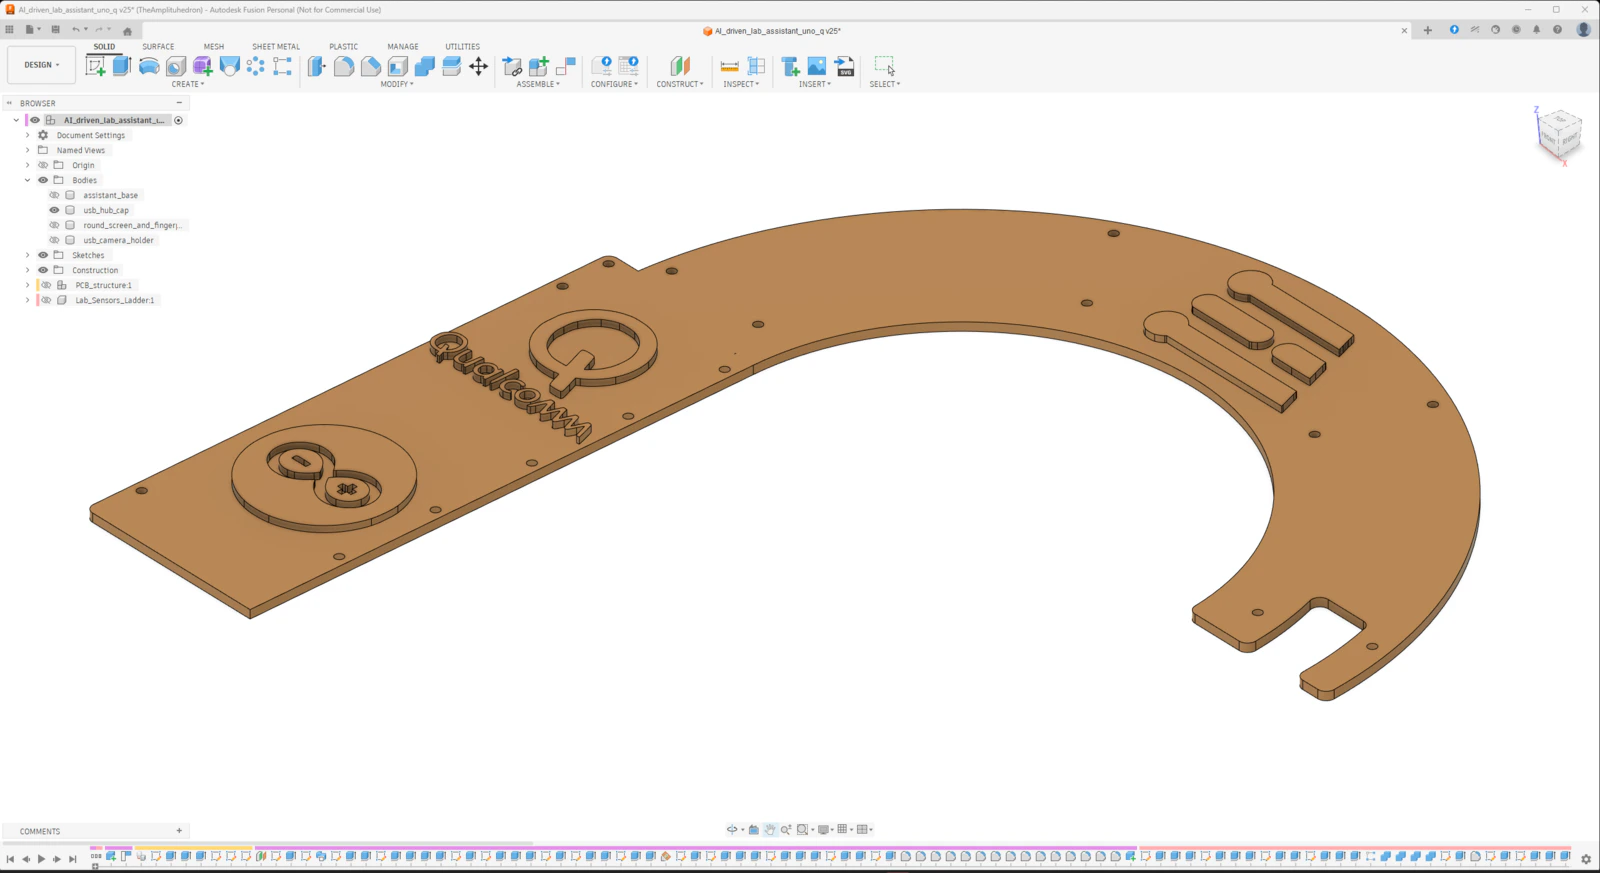This screenshot has width=1600, height=873.
Task: Show the assistant_base body
Action: point(54,195)
